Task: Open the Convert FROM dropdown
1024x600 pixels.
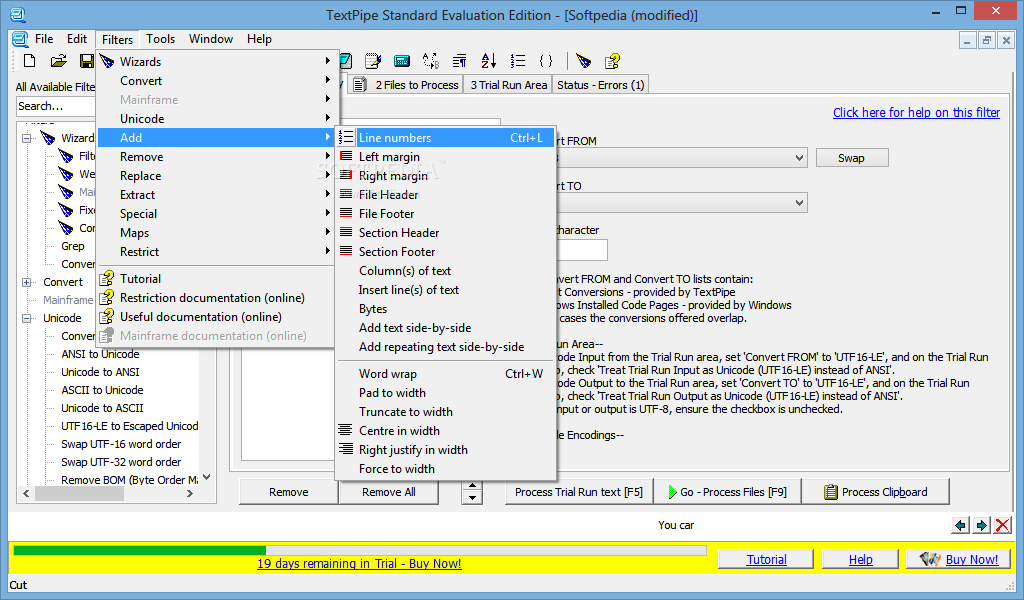Action: pyautogui.click(x=799, y=158)
